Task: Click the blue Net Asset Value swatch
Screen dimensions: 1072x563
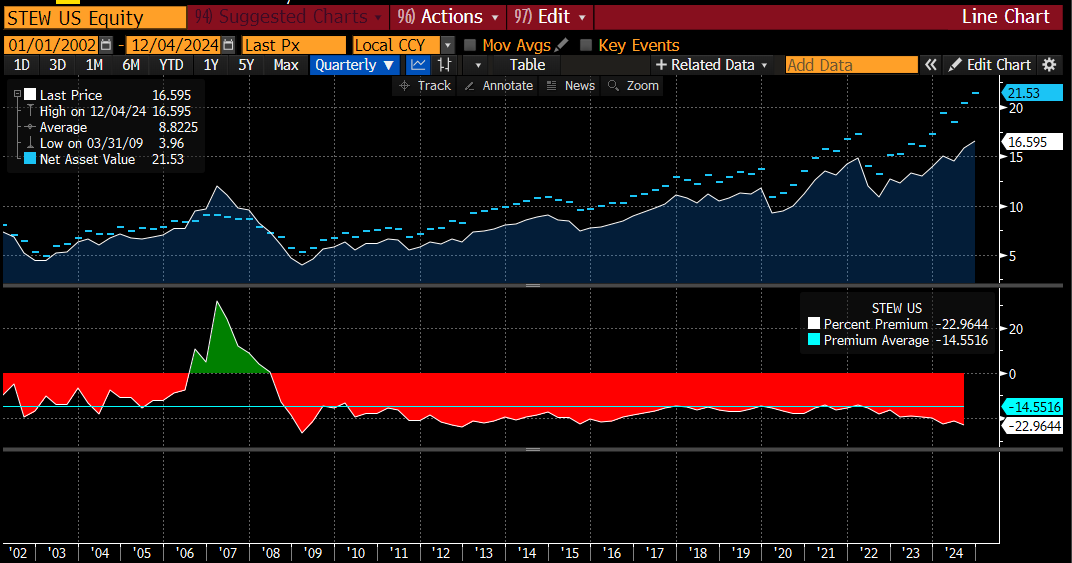Action: pyautogui.click(x=30, y=159)
